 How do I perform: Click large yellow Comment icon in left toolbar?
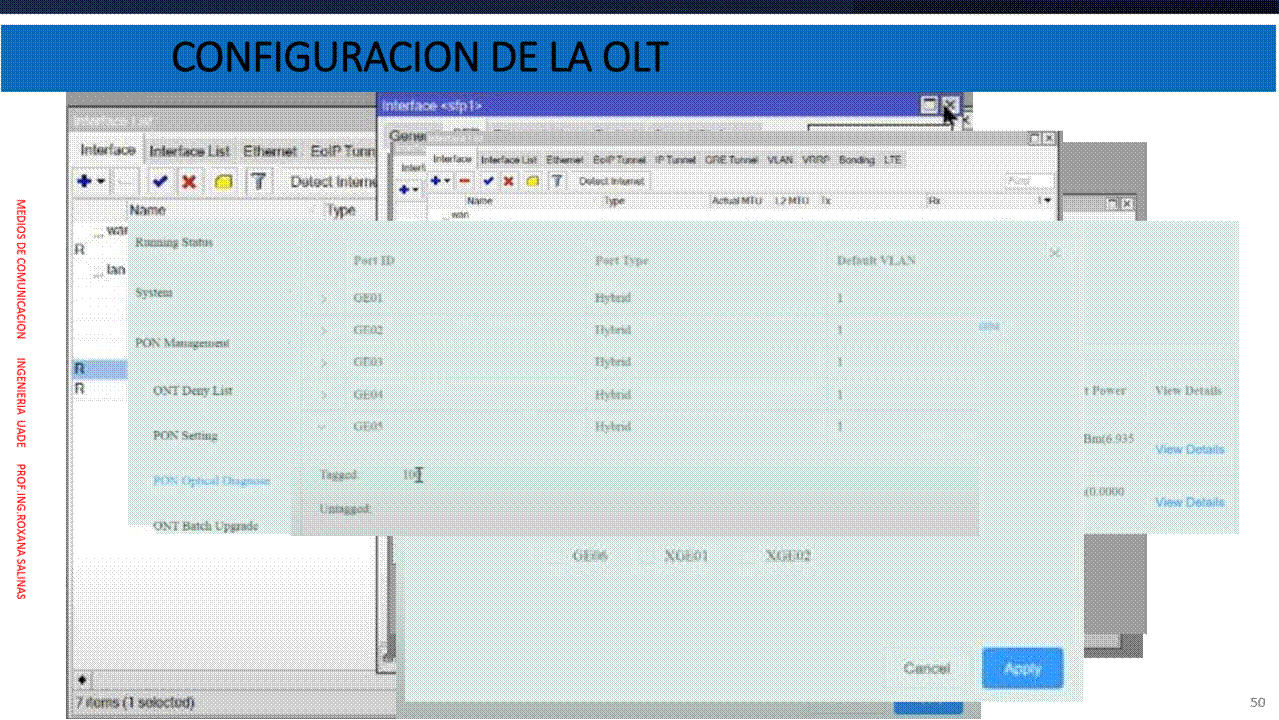click(x=224, y=182)
